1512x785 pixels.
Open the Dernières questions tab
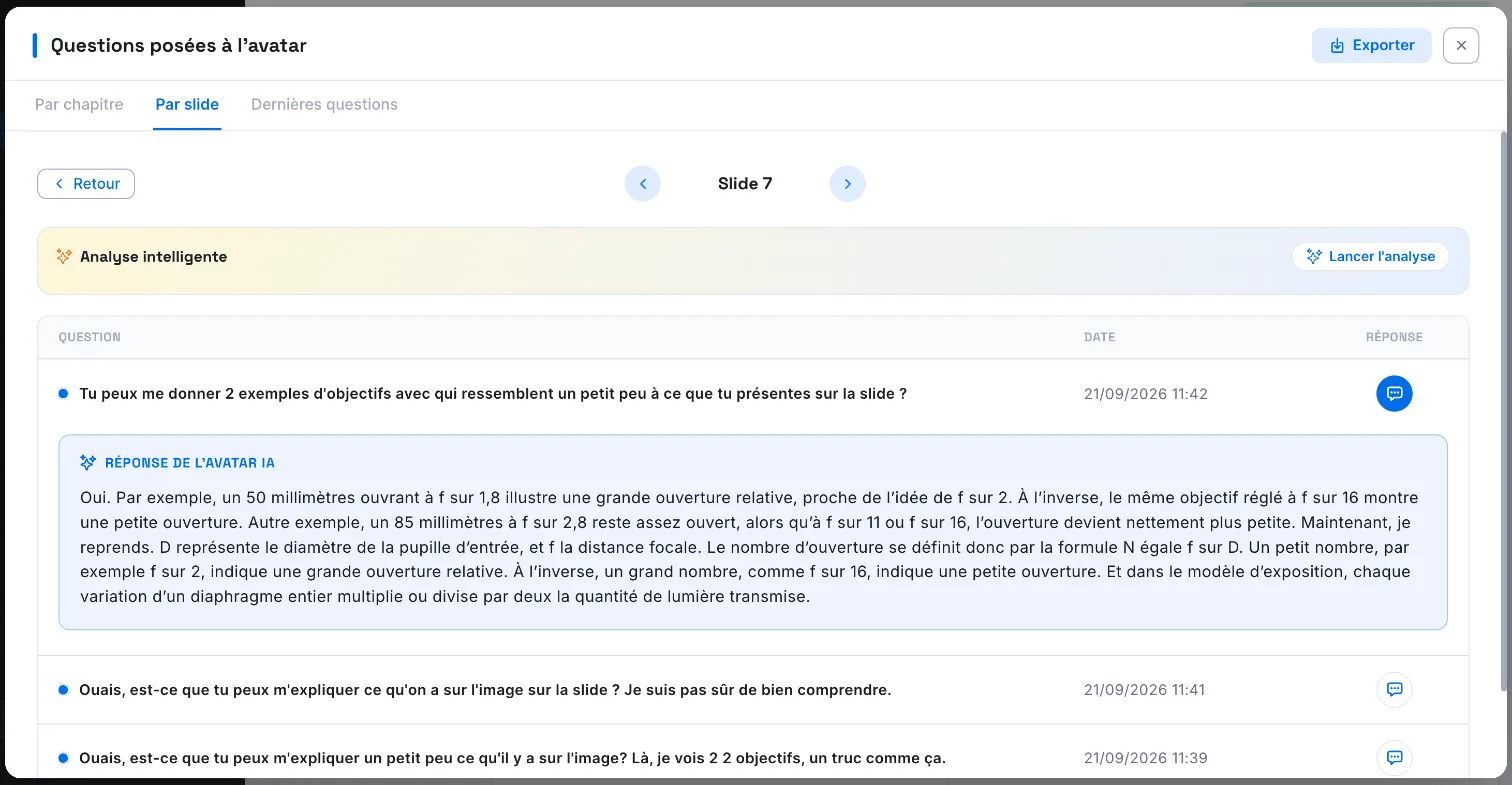pos(324,104)
